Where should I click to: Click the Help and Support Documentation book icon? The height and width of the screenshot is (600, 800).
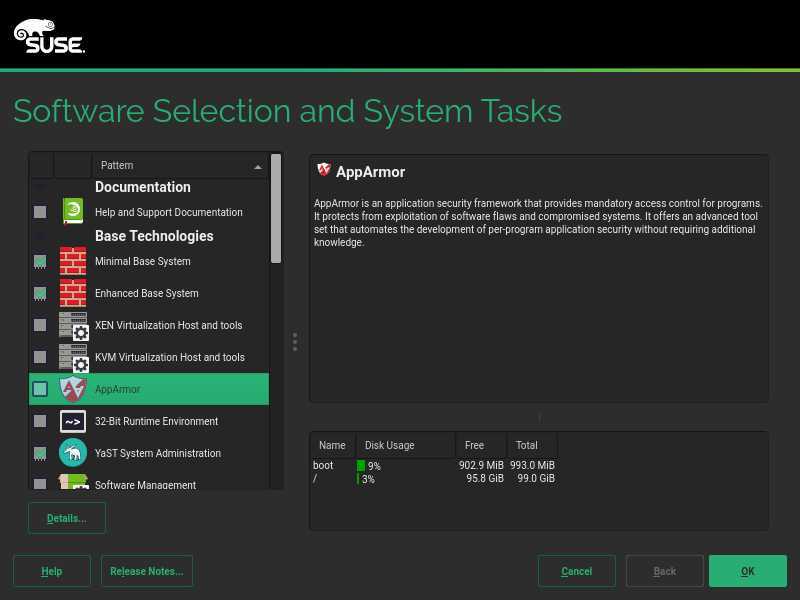(x=73, y=211)
